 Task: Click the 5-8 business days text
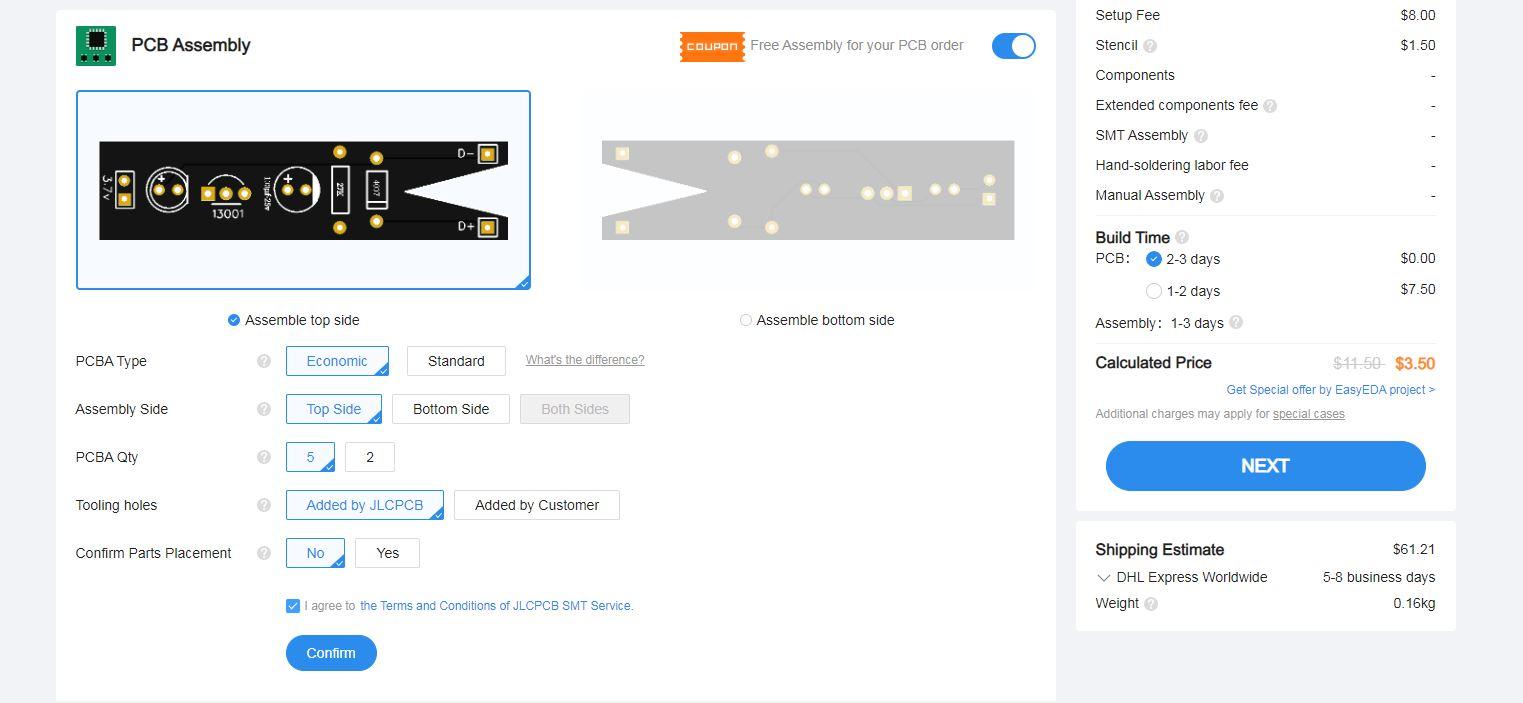pyautogui.click(x=1379, y=577)
